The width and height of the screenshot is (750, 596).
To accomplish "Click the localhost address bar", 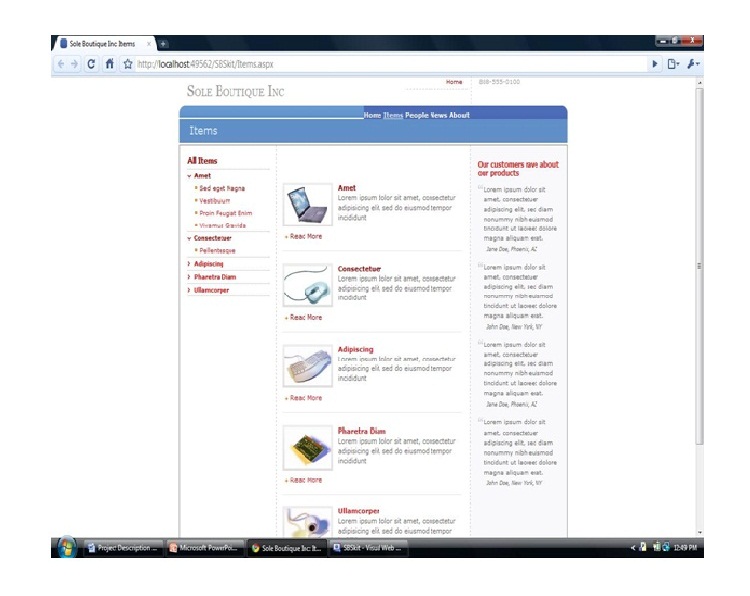I will click(390, 64).
